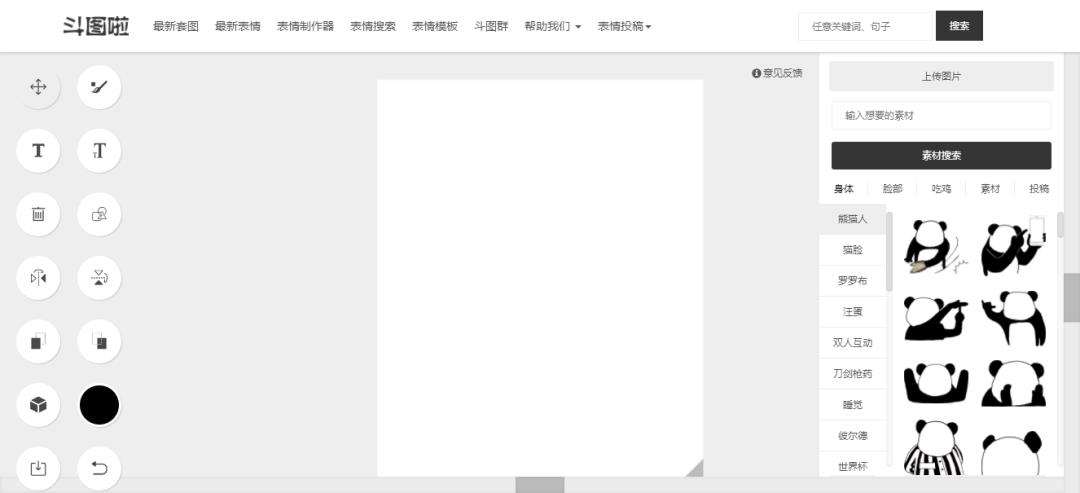The image size is (1080, 493).
Task: Expand the 帮助我们 dropdown menu
Action: tap(552, 26)
